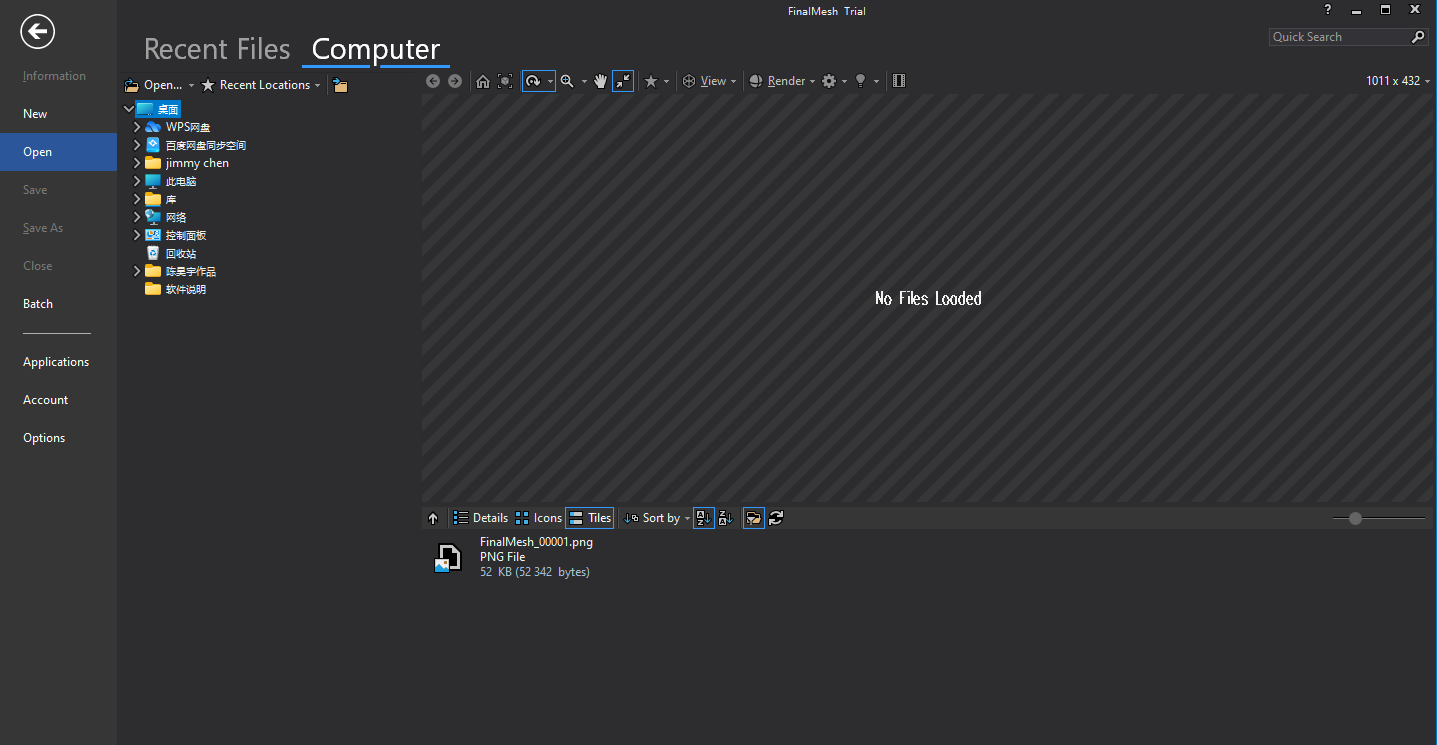Switch file list to Details view
The width and height of the screenshot is (1437, 745).
[x=481, y=518]
